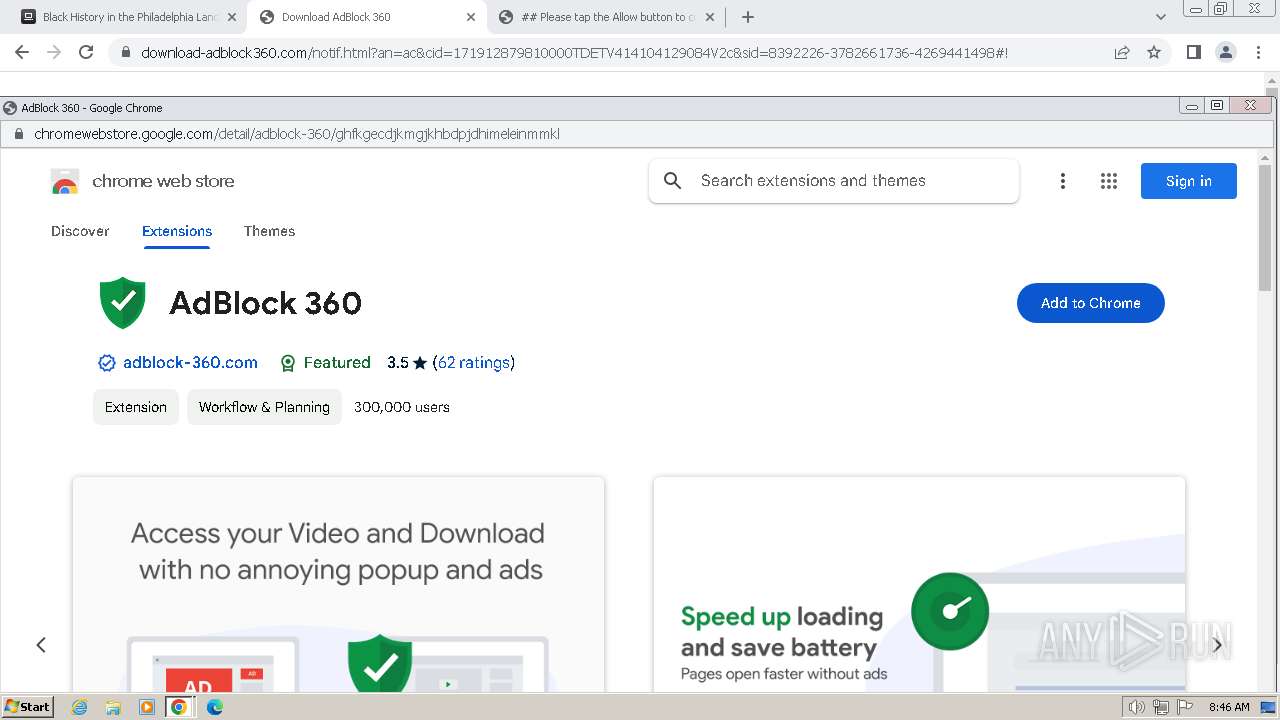Click the AdBlock 360 shield logo

click(123, 303)
